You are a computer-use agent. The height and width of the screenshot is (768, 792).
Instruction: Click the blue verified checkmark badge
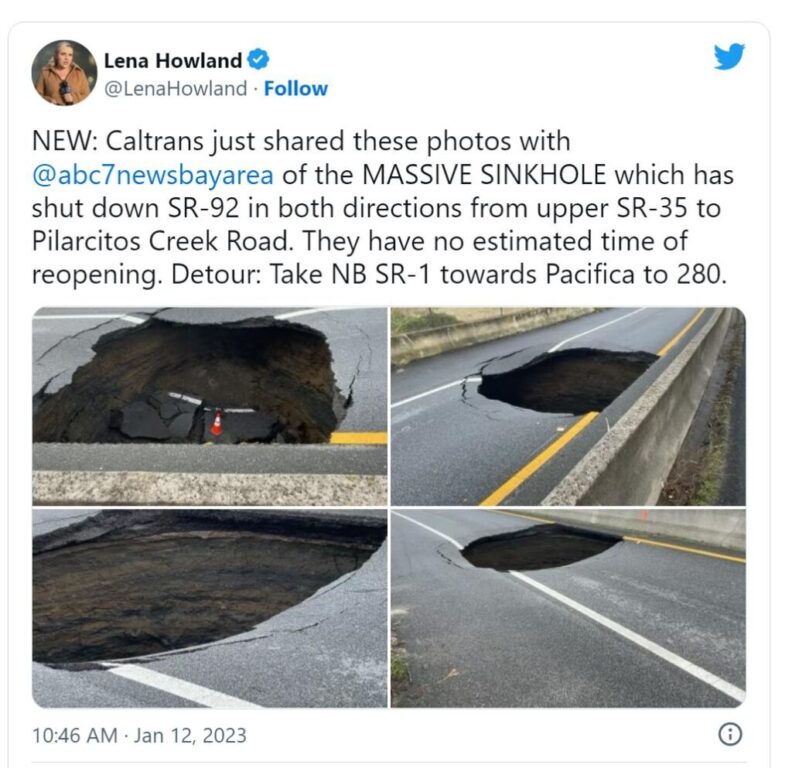point(258,60)
